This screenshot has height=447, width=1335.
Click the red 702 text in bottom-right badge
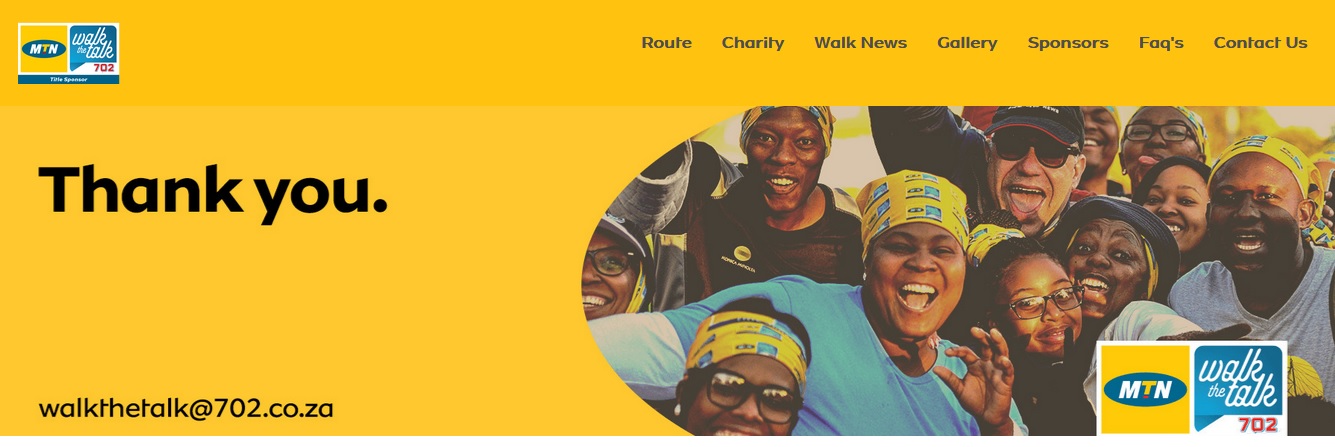point(1258,425)
